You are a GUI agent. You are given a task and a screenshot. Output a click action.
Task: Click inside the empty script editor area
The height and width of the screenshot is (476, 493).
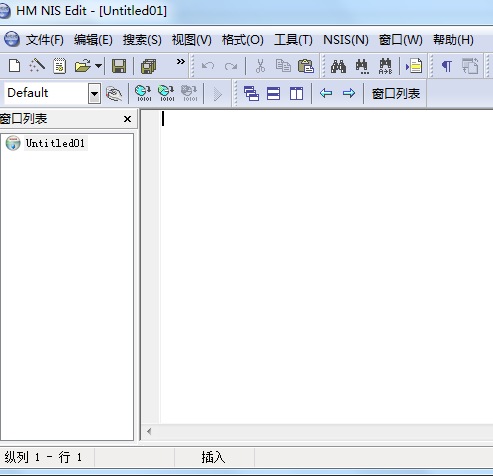click(327, 267)
